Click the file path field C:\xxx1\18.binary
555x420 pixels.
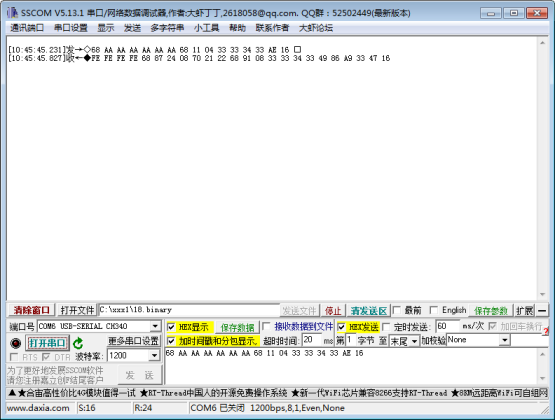189,310
